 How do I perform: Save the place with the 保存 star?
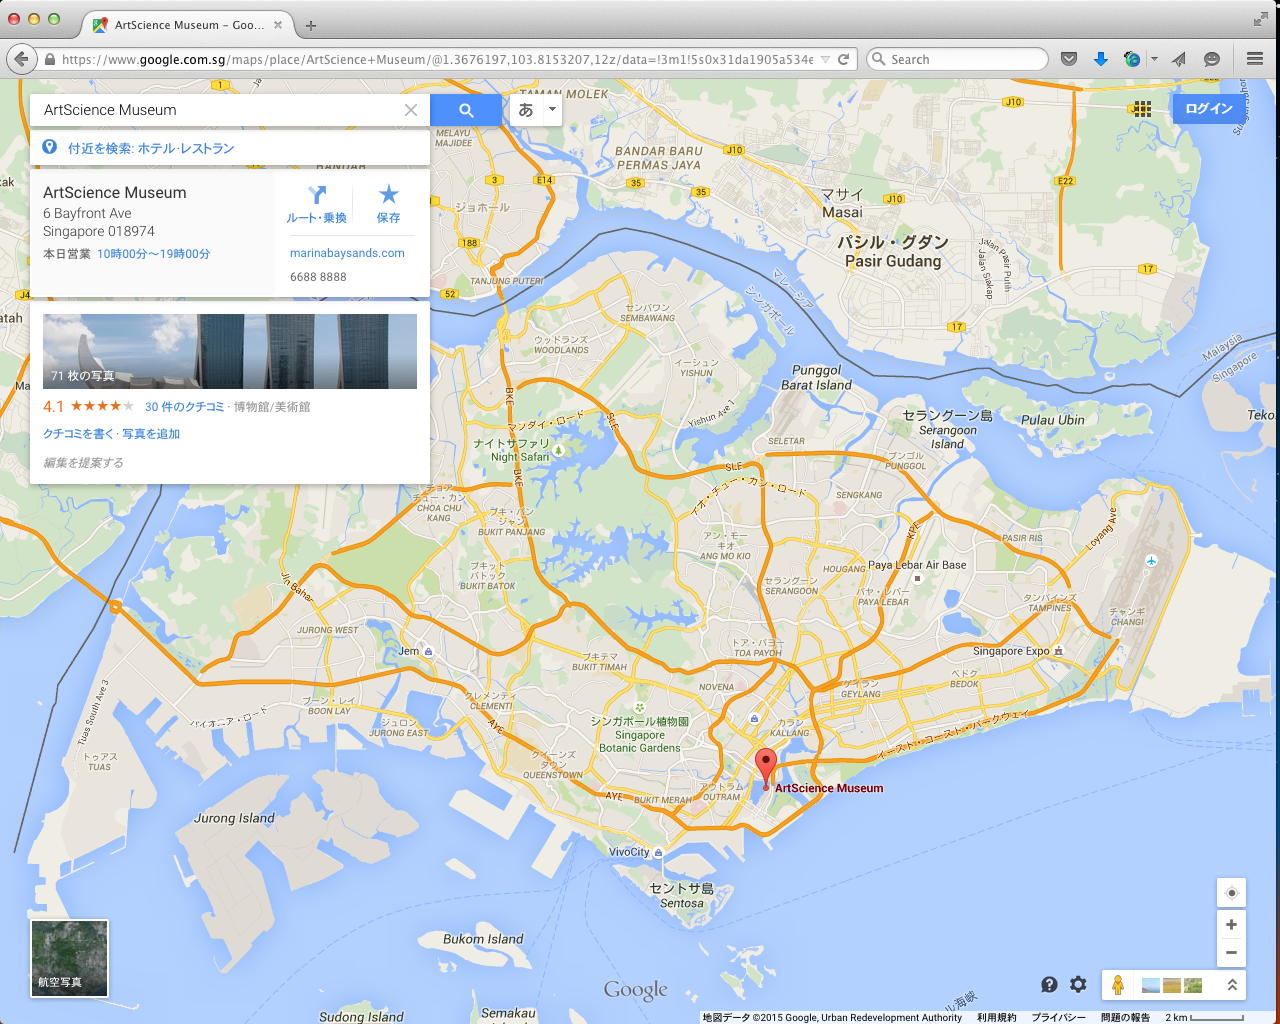(388, 204)
